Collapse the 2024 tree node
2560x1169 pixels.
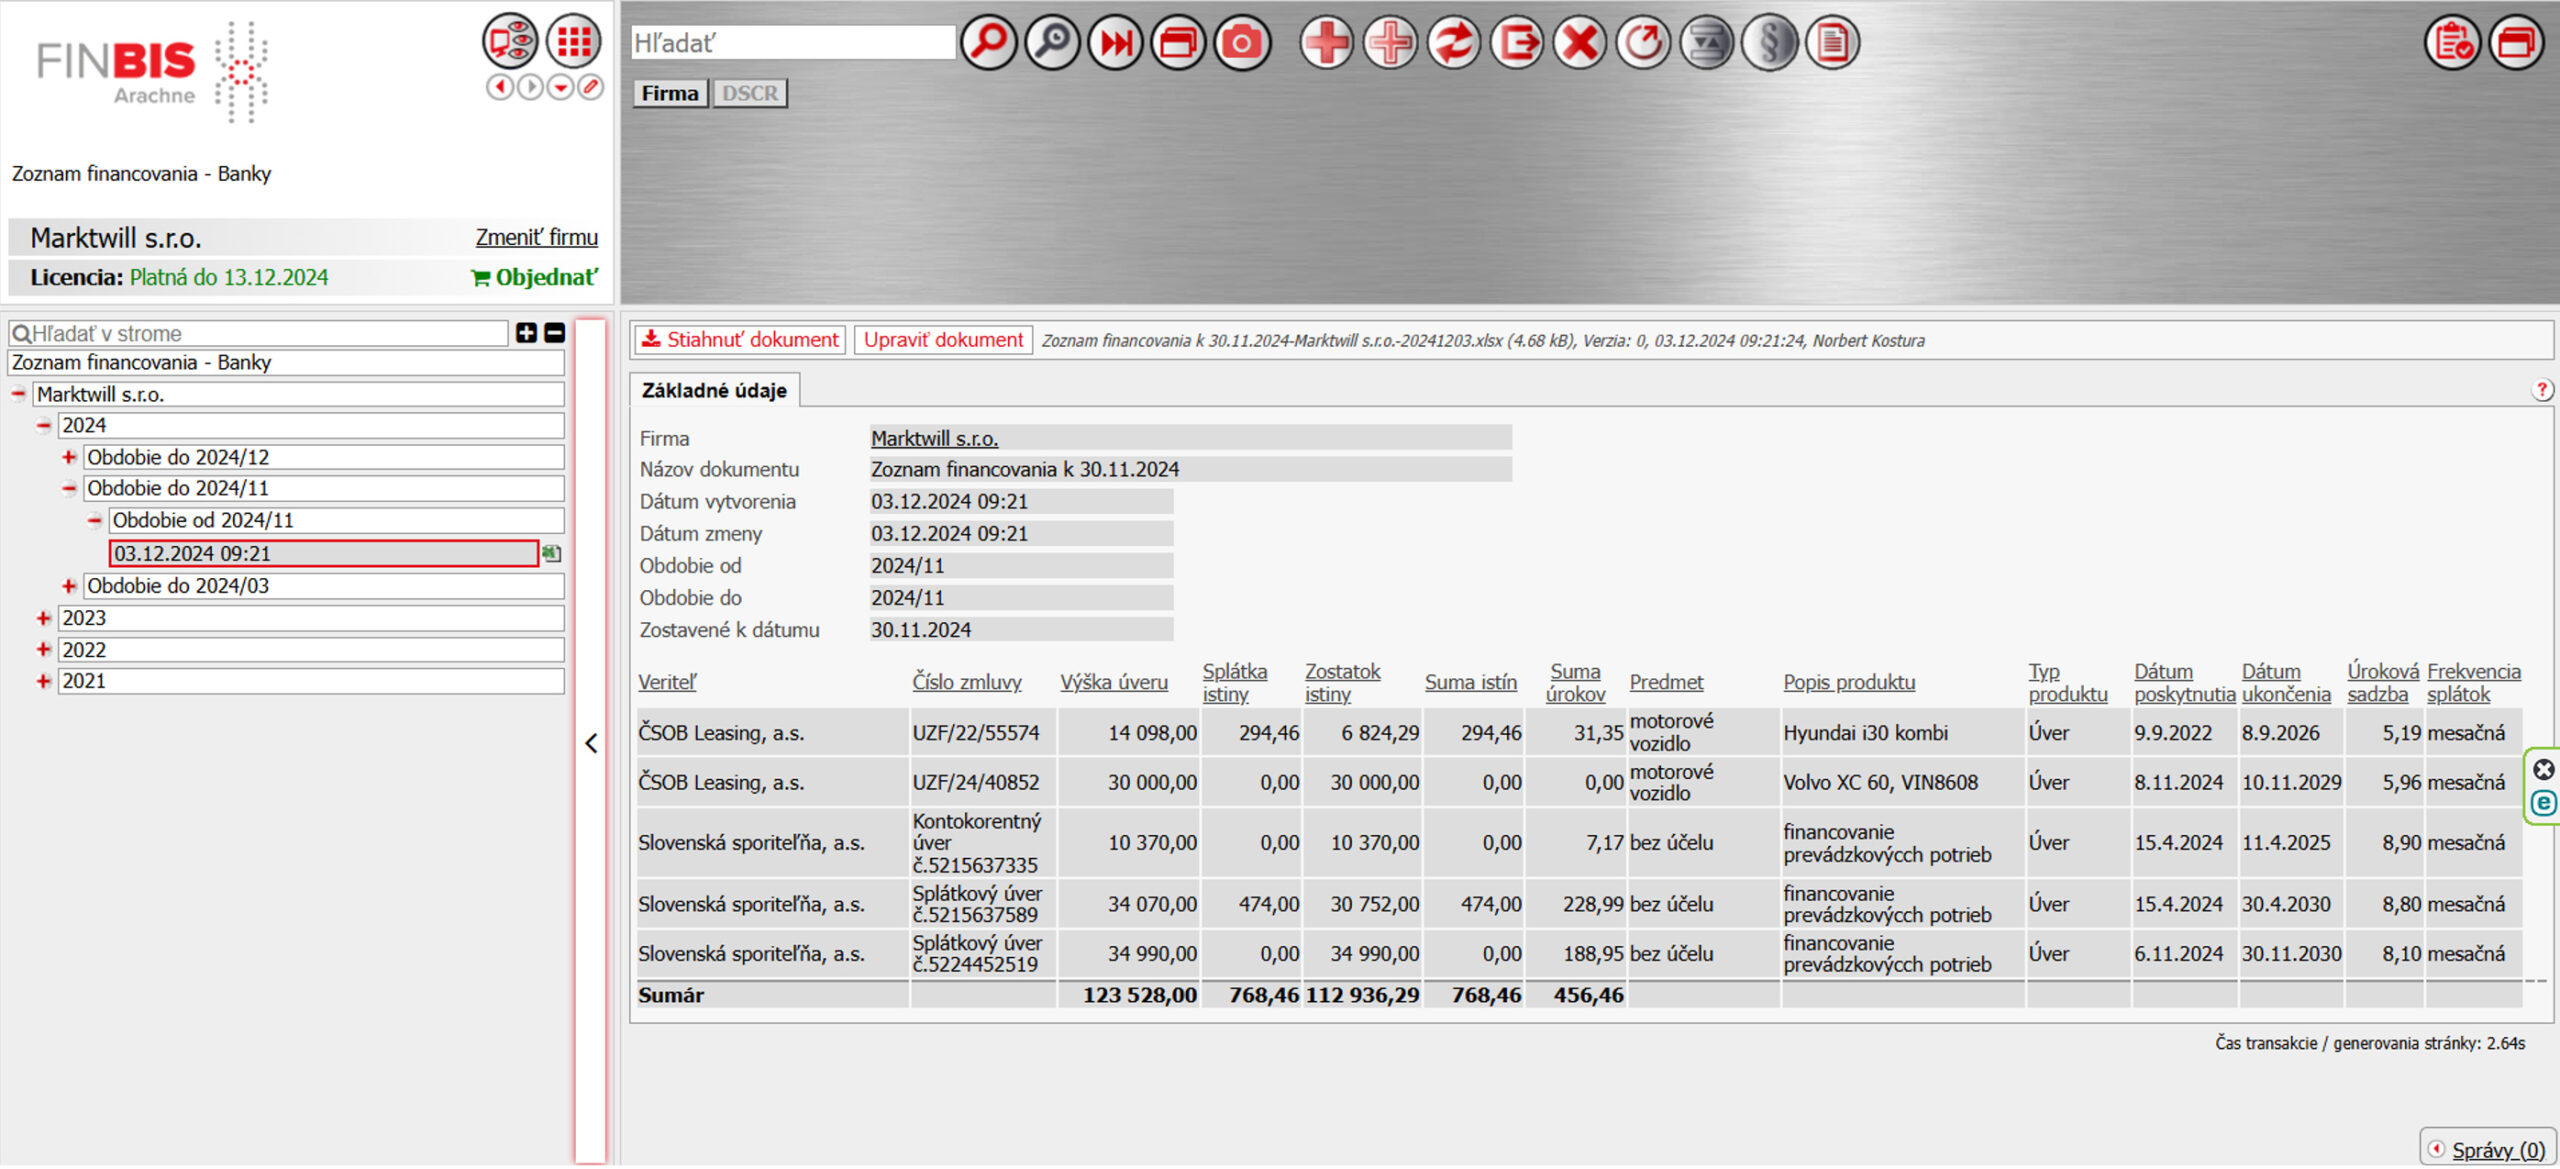point(43,426)
